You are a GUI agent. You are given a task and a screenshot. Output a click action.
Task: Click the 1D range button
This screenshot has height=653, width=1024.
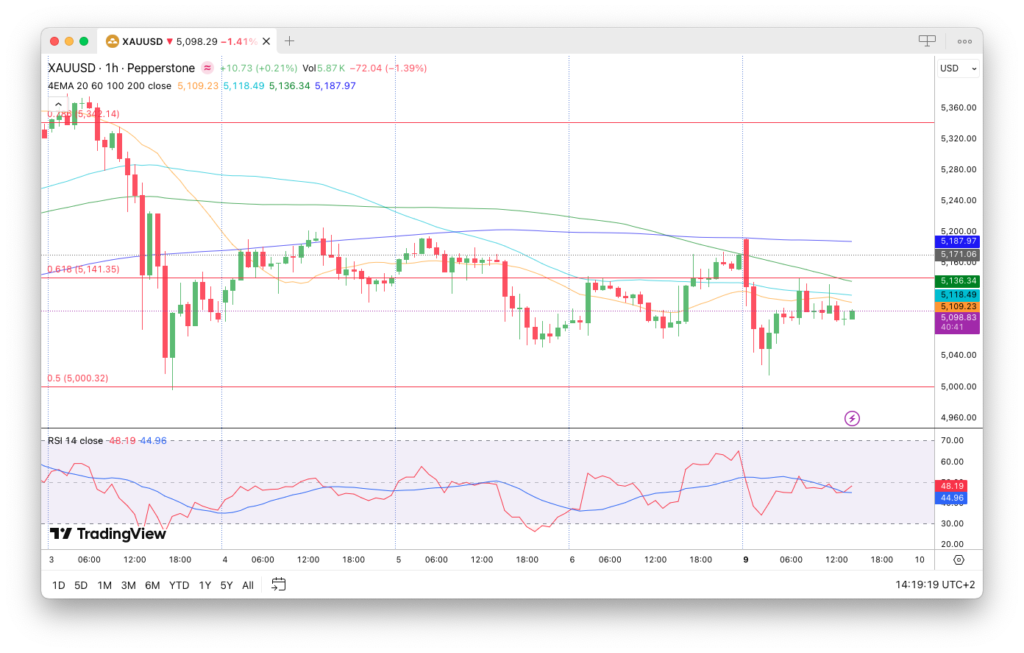point(57,584)
